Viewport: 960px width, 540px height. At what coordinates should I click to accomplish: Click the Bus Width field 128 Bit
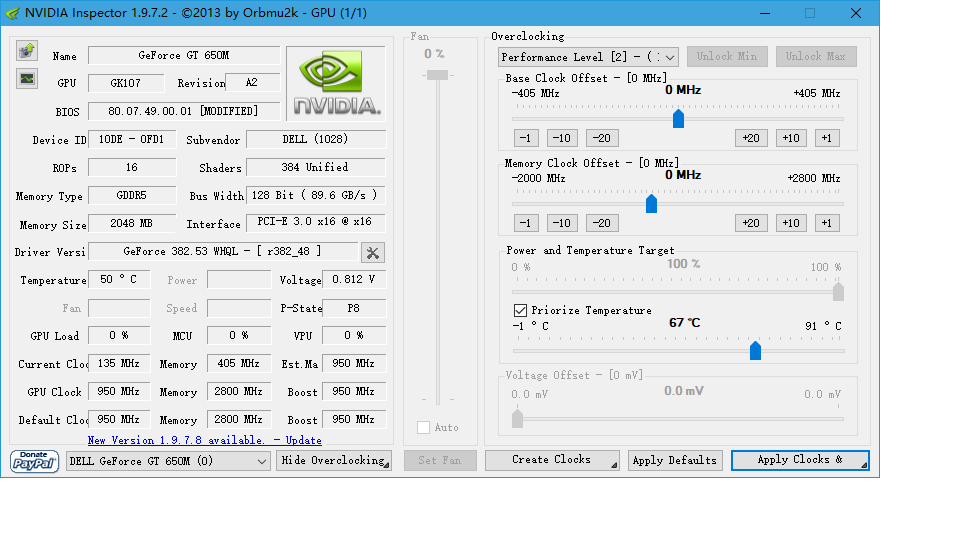pos(316,195)
